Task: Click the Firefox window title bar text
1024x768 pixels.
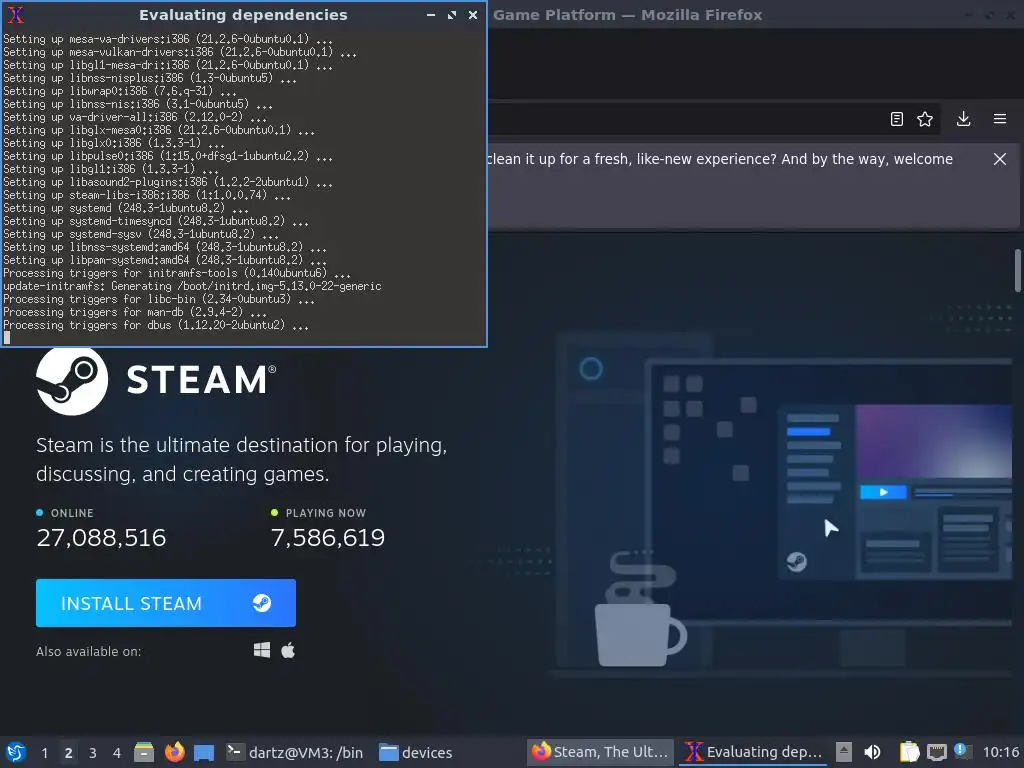Action: click(627, 14)
